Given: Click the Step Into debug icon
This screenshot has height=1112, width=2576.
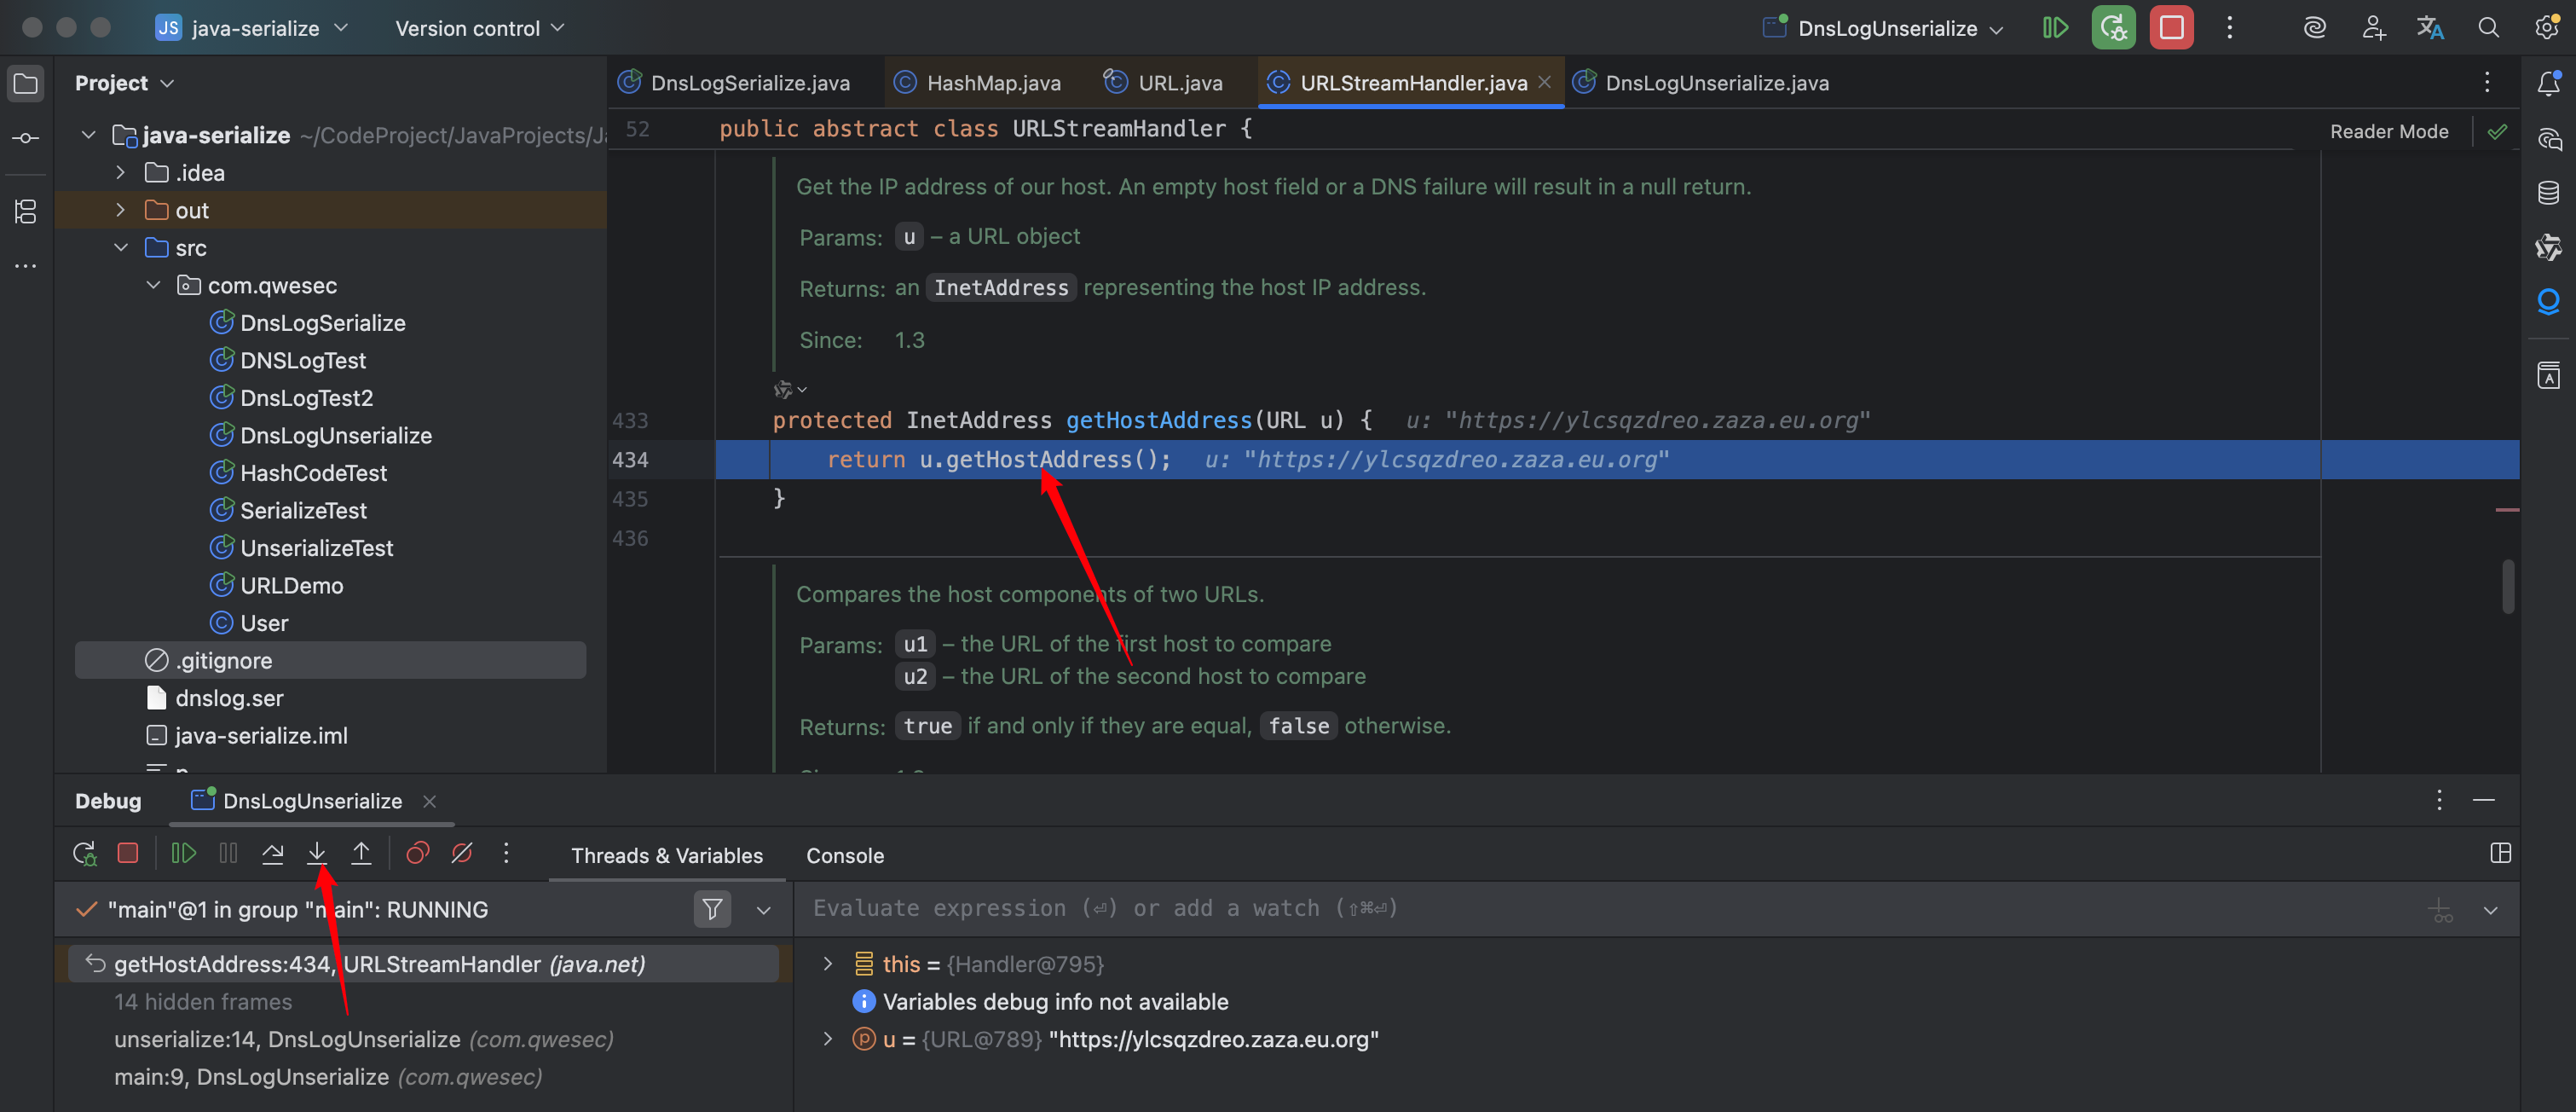Looking at the screenshot, I should 317,853.
